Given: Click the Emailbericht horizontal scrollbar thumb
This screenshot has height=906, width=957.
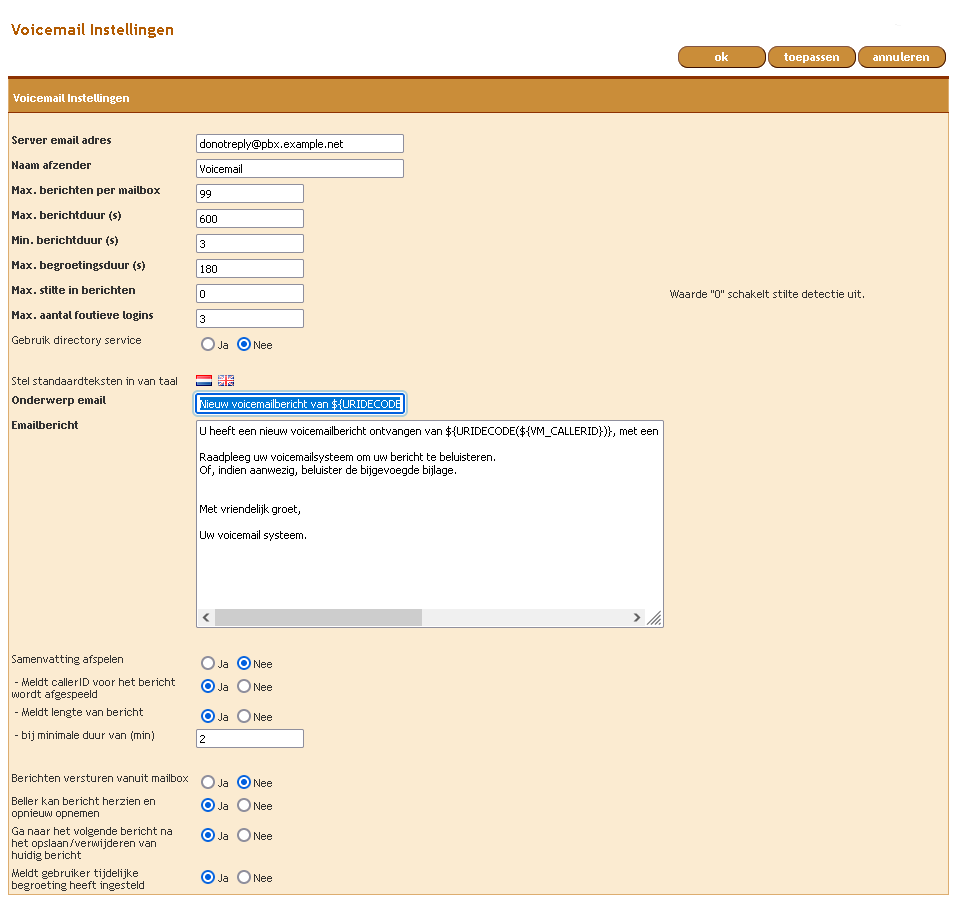Looking at the screenshot, I should [x=318, y=618].
